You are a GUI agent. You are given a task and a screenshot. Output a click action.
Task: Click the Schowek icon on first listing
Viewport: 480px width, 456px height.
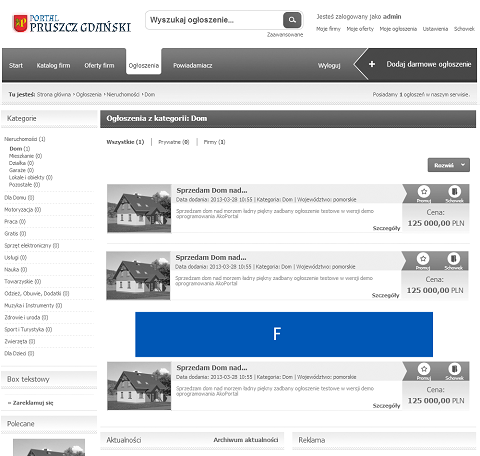pyautogui.click(x=454, y=192)
